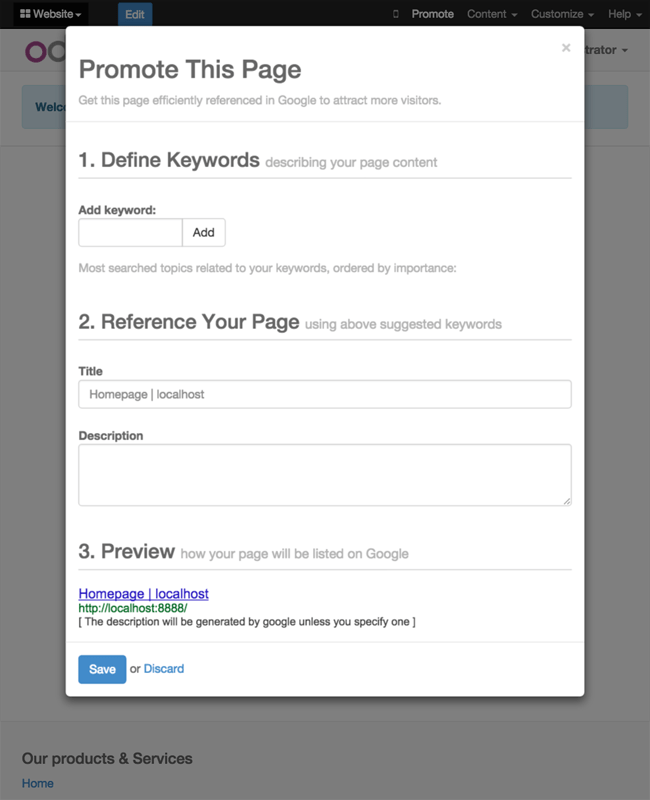Expand the Content dropdown menu
This screenshot has width=650, height=800.
click(x=492, y=14)
